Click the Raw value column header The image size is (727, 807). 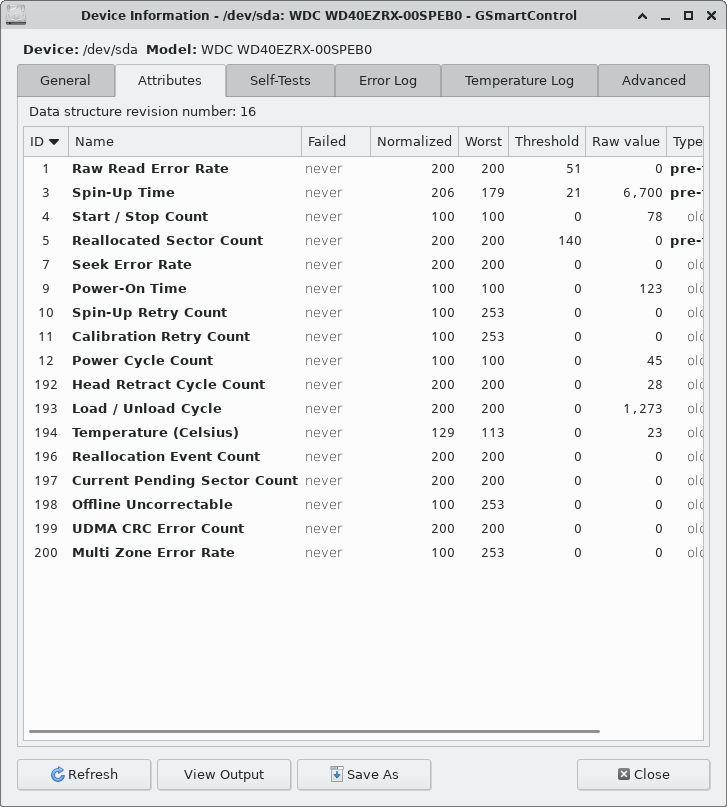click(x=626, y=142)
